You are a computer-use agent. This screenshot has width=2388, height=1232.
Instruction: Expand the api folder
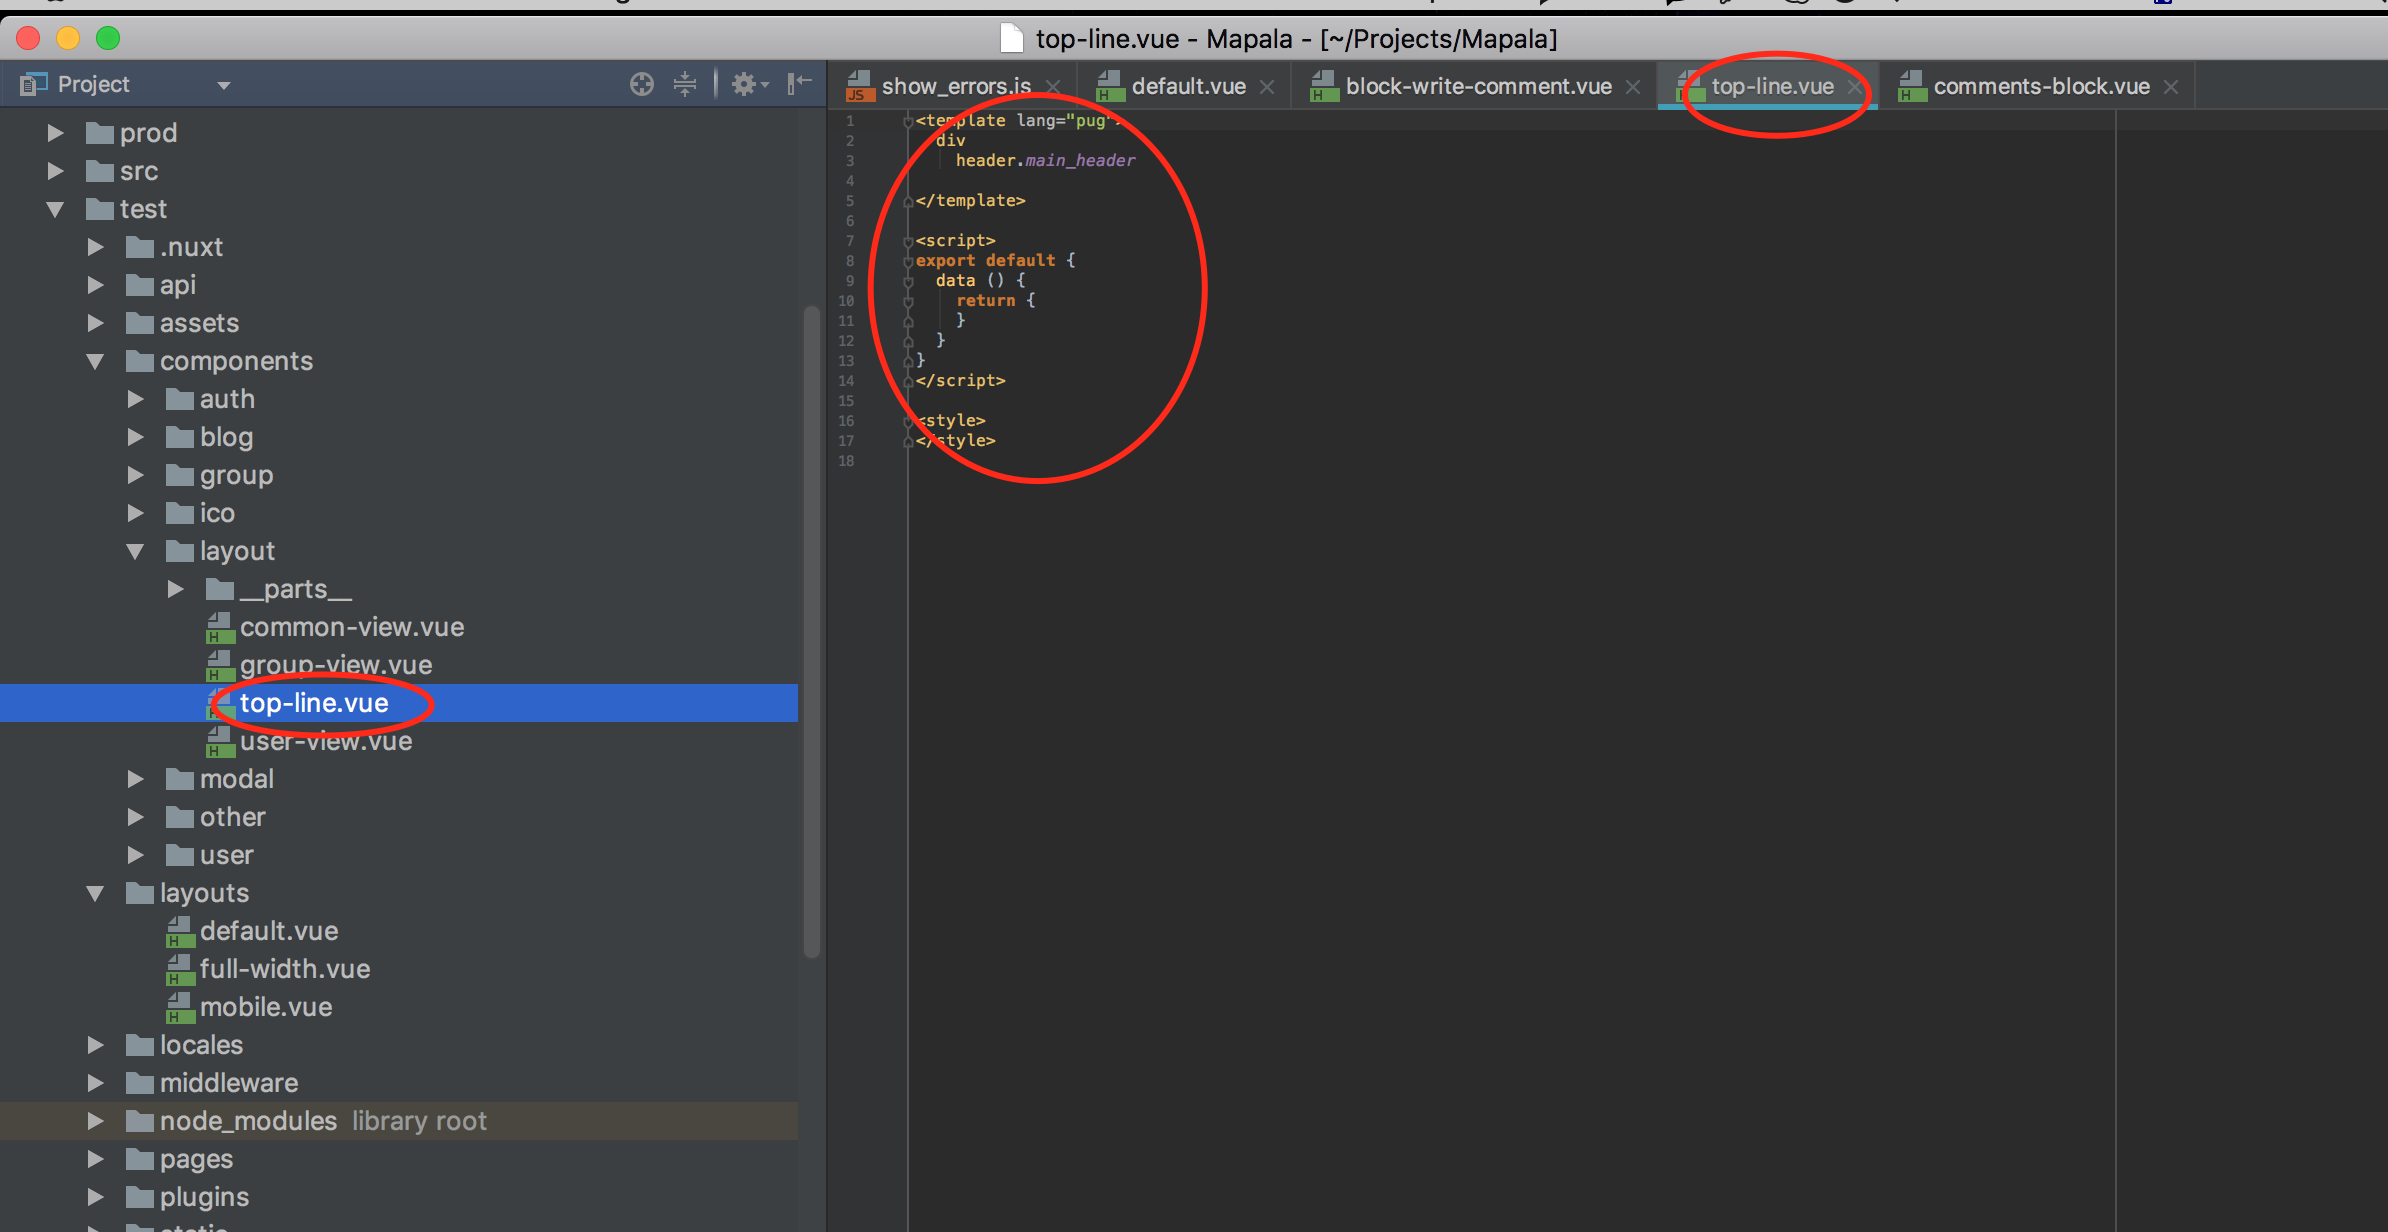pos(96,285)
